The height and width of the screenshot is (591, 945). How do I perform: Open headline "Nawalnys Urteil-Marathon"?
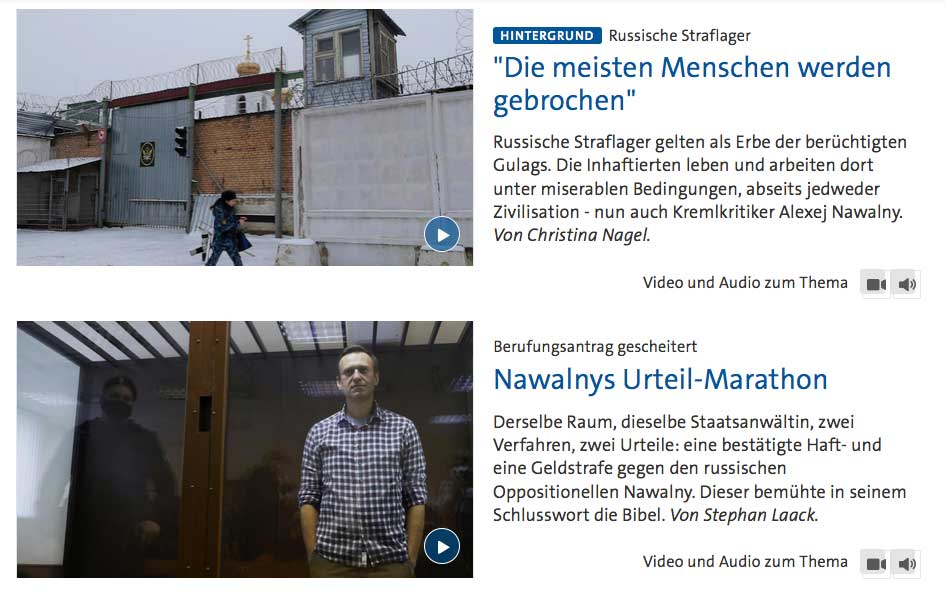(660, 380)
